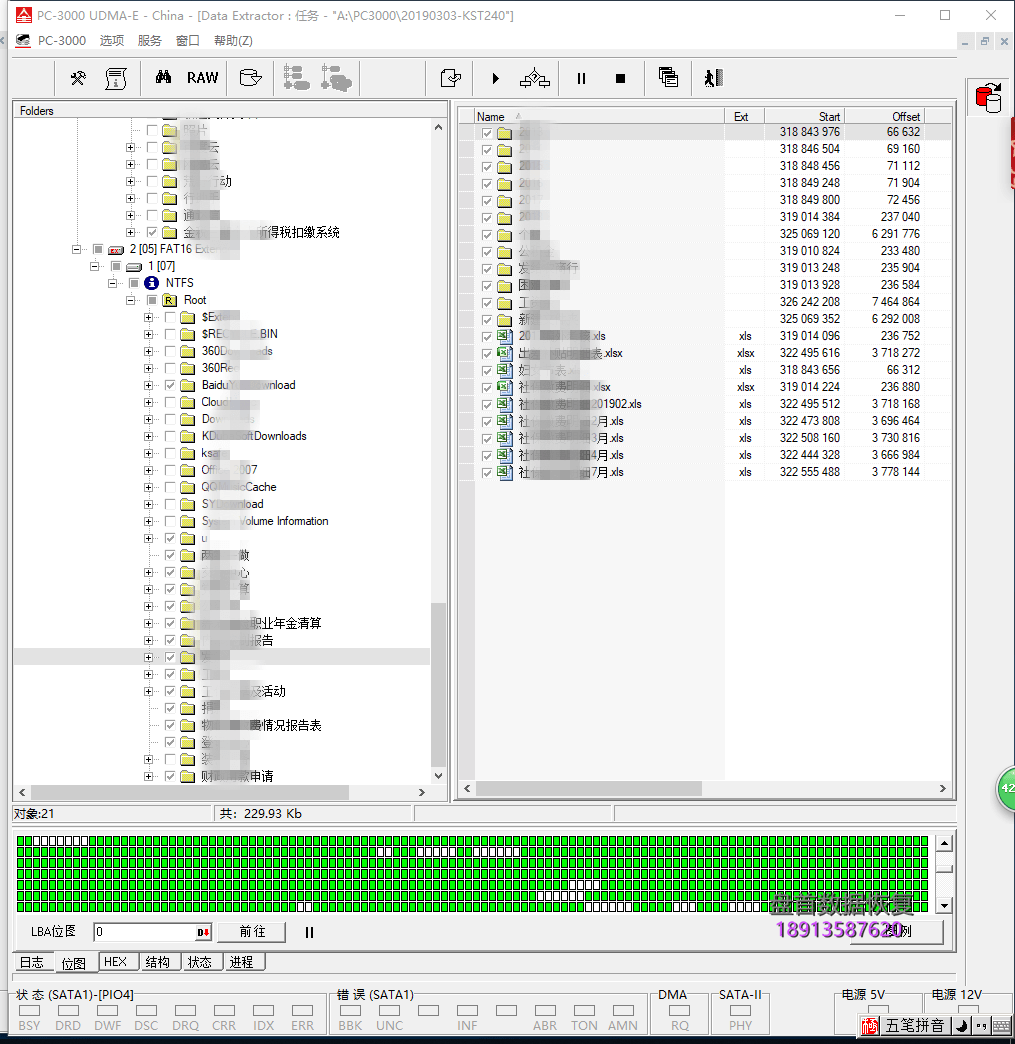Toggle checkbox for the Baidu download folder
This screenshot has height=1044, width=1015.
pos(170,385)
